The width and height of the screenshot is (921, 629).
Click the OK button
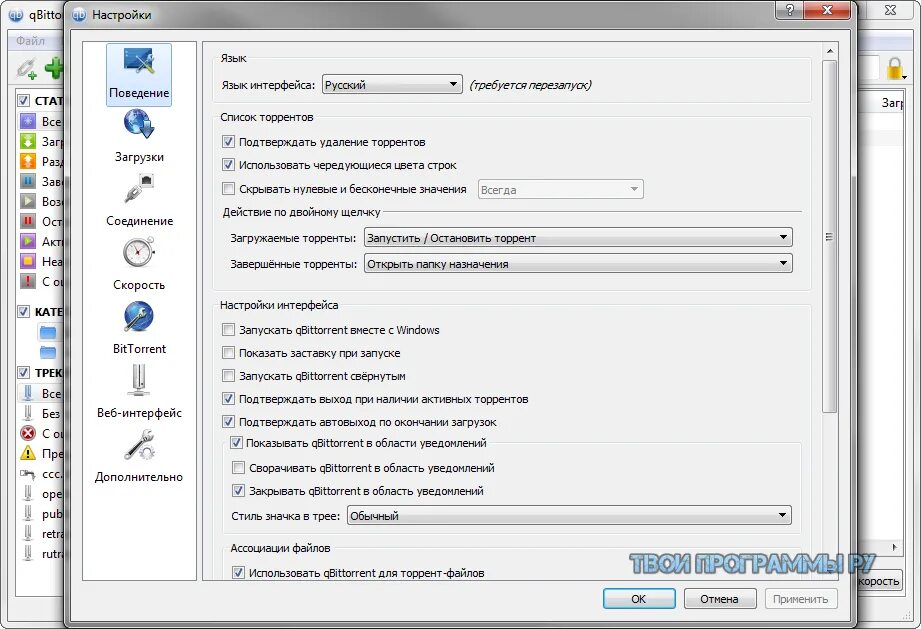tap(639, 598)
